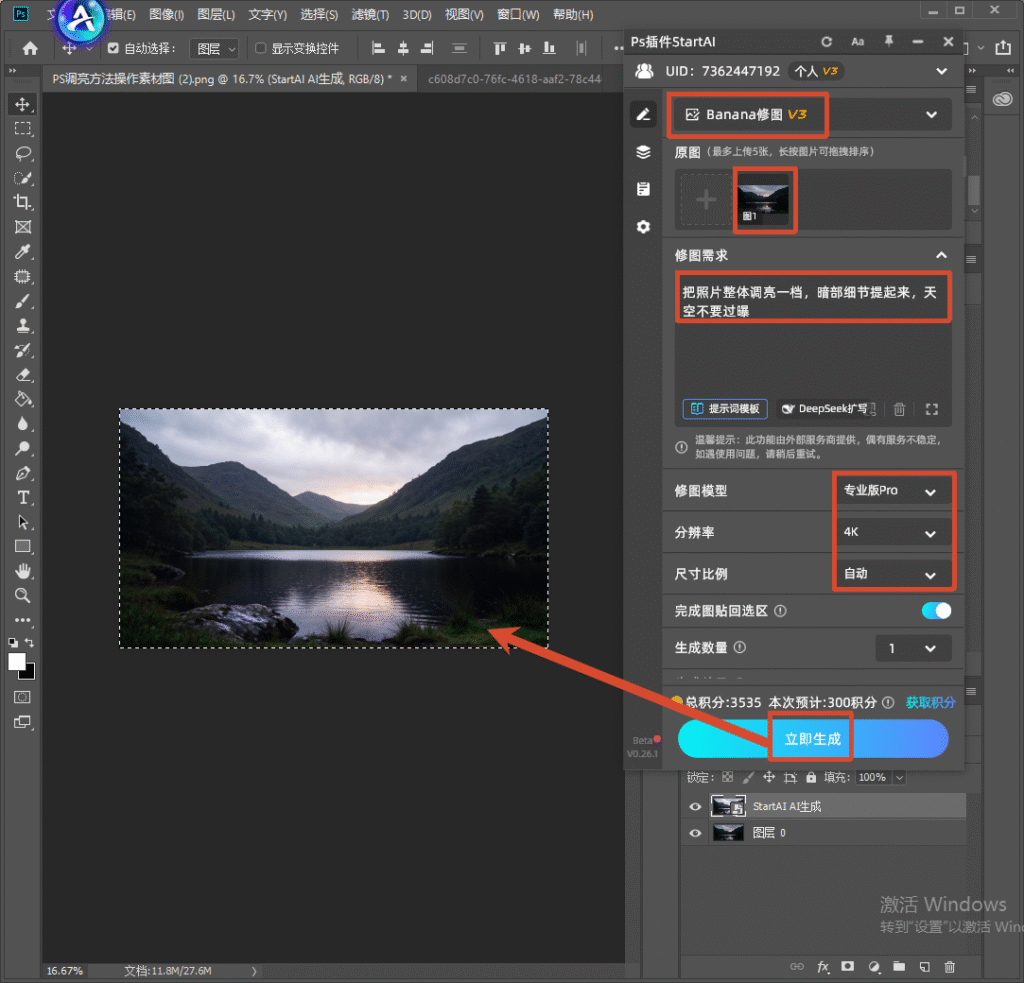This screenshot has width=1024, height=983.
Task: Expand the prompt box to fullscreen
Action: click(x=932, y=410)
